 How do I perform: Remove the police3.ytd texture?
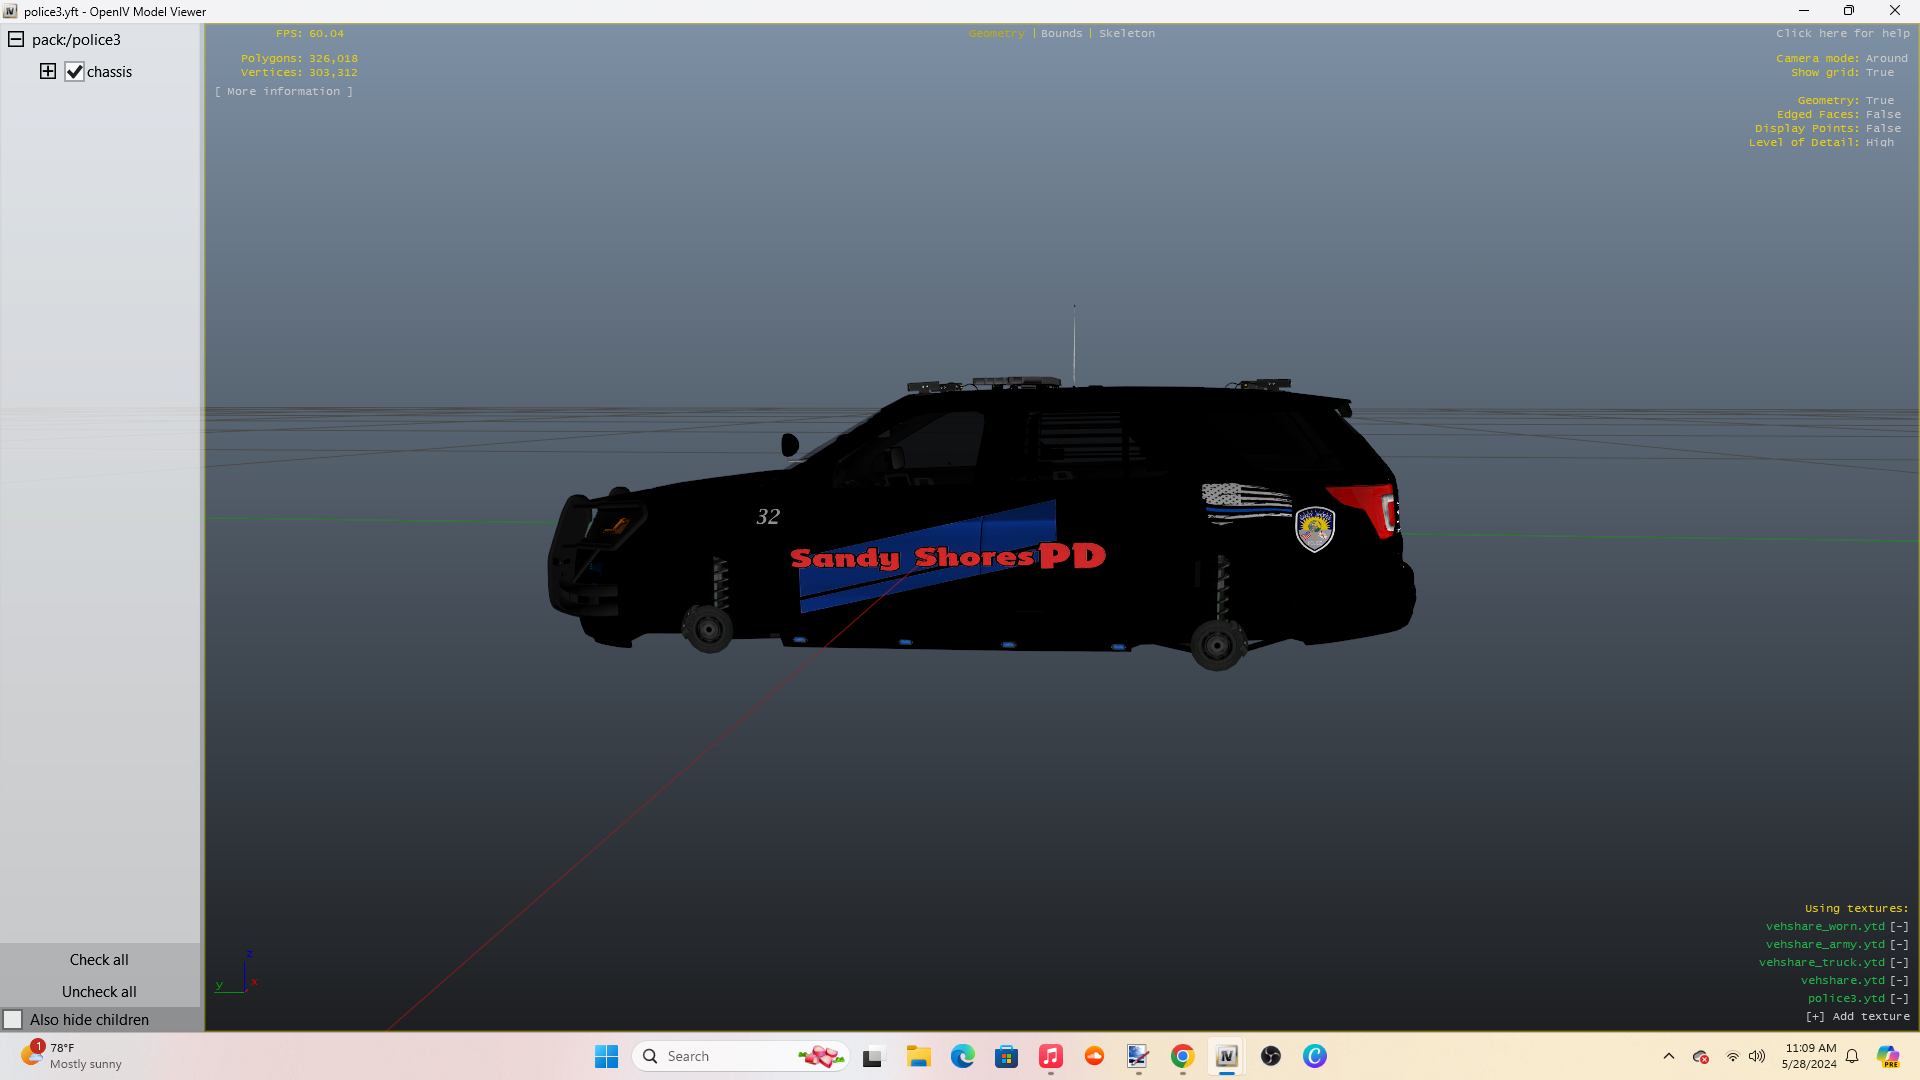click(x=1899, y=999)
